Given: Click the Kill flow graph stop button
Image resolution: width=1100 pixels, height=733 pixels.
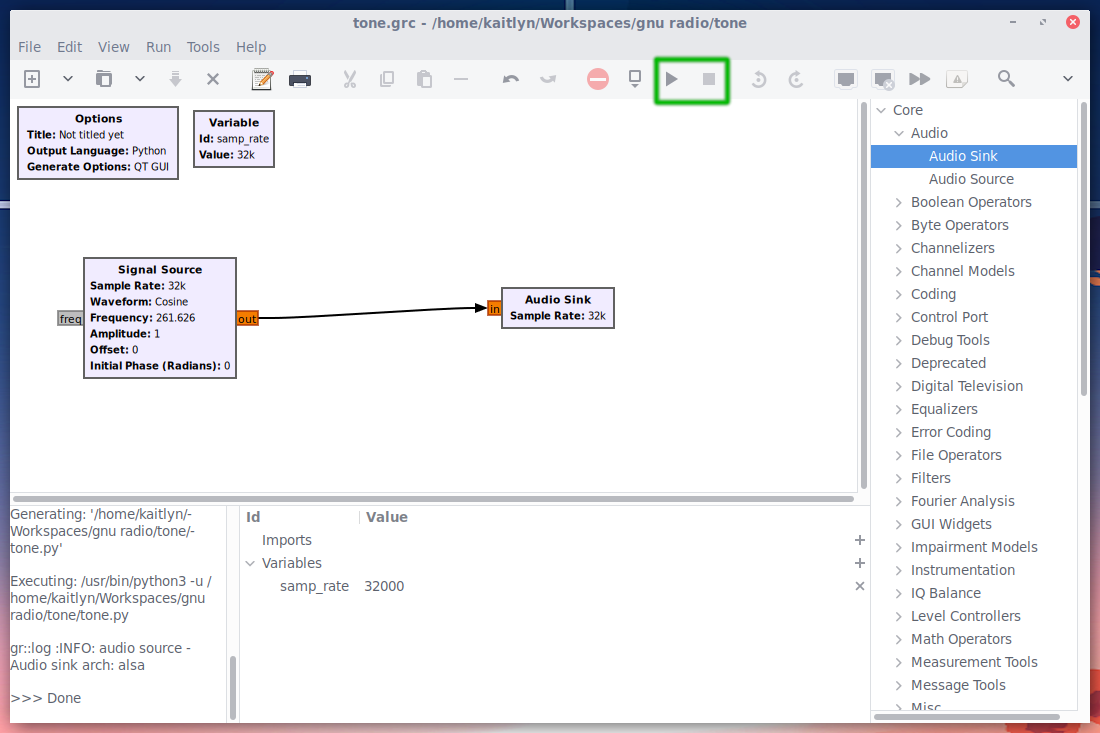Looking at the screenshot, I should point(709,79).
